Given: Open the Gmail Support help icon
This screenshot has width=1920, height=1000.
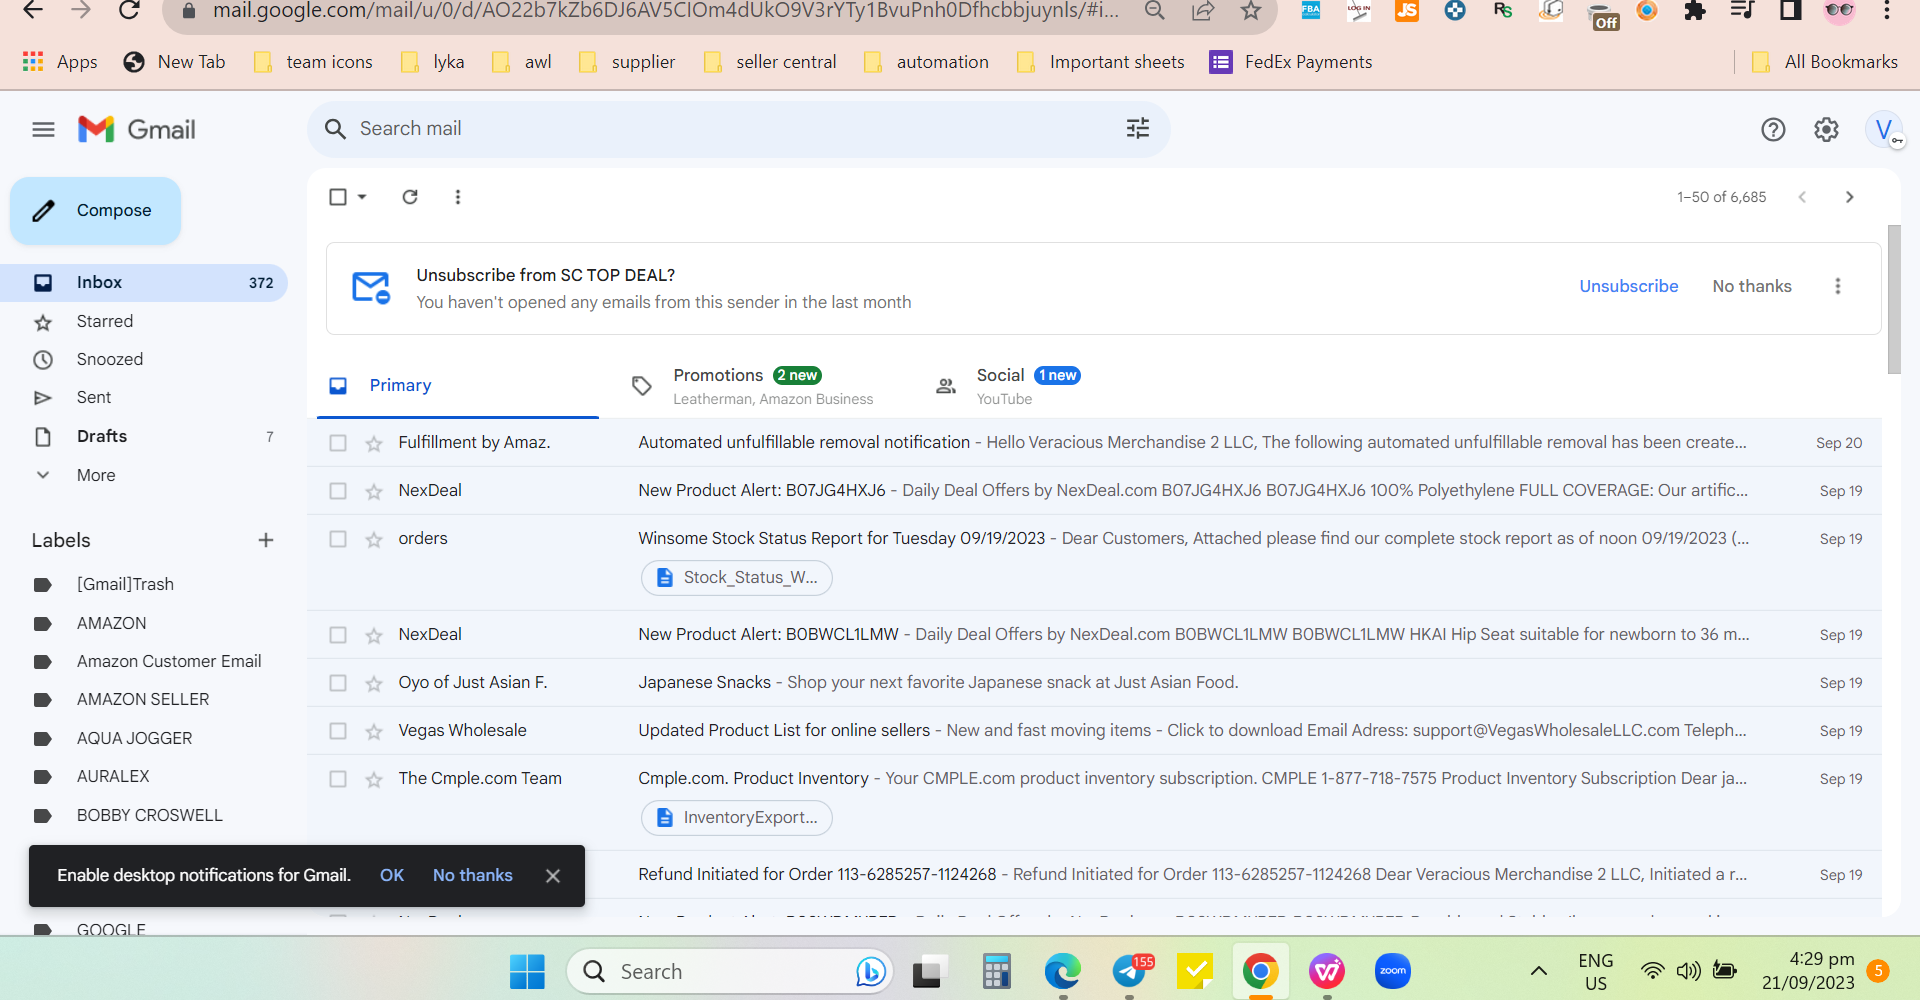Looking at the screenshot, I should coord(1773,129).
